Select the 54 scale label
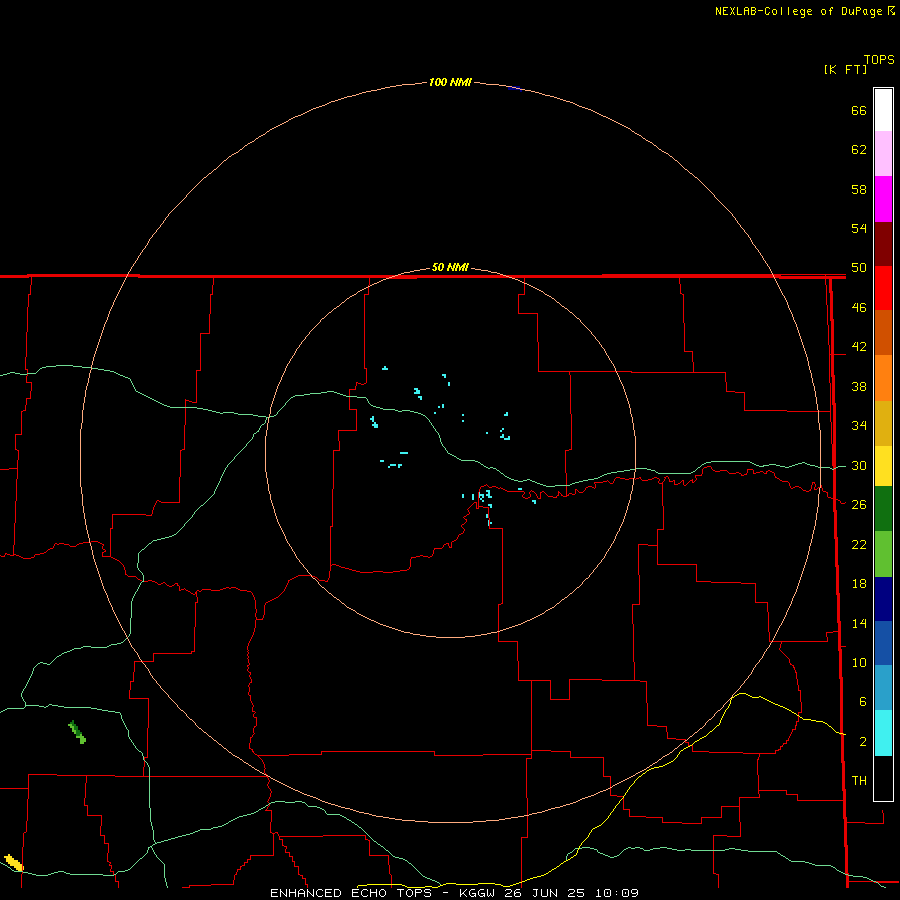The height and width of the screenshot is (900, 900). [x=859, y=228]
